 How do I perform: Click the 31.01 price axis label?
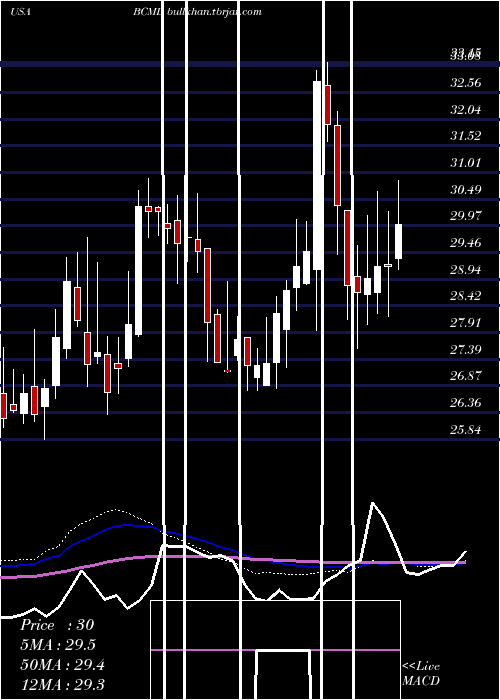[x=466, y=162]
